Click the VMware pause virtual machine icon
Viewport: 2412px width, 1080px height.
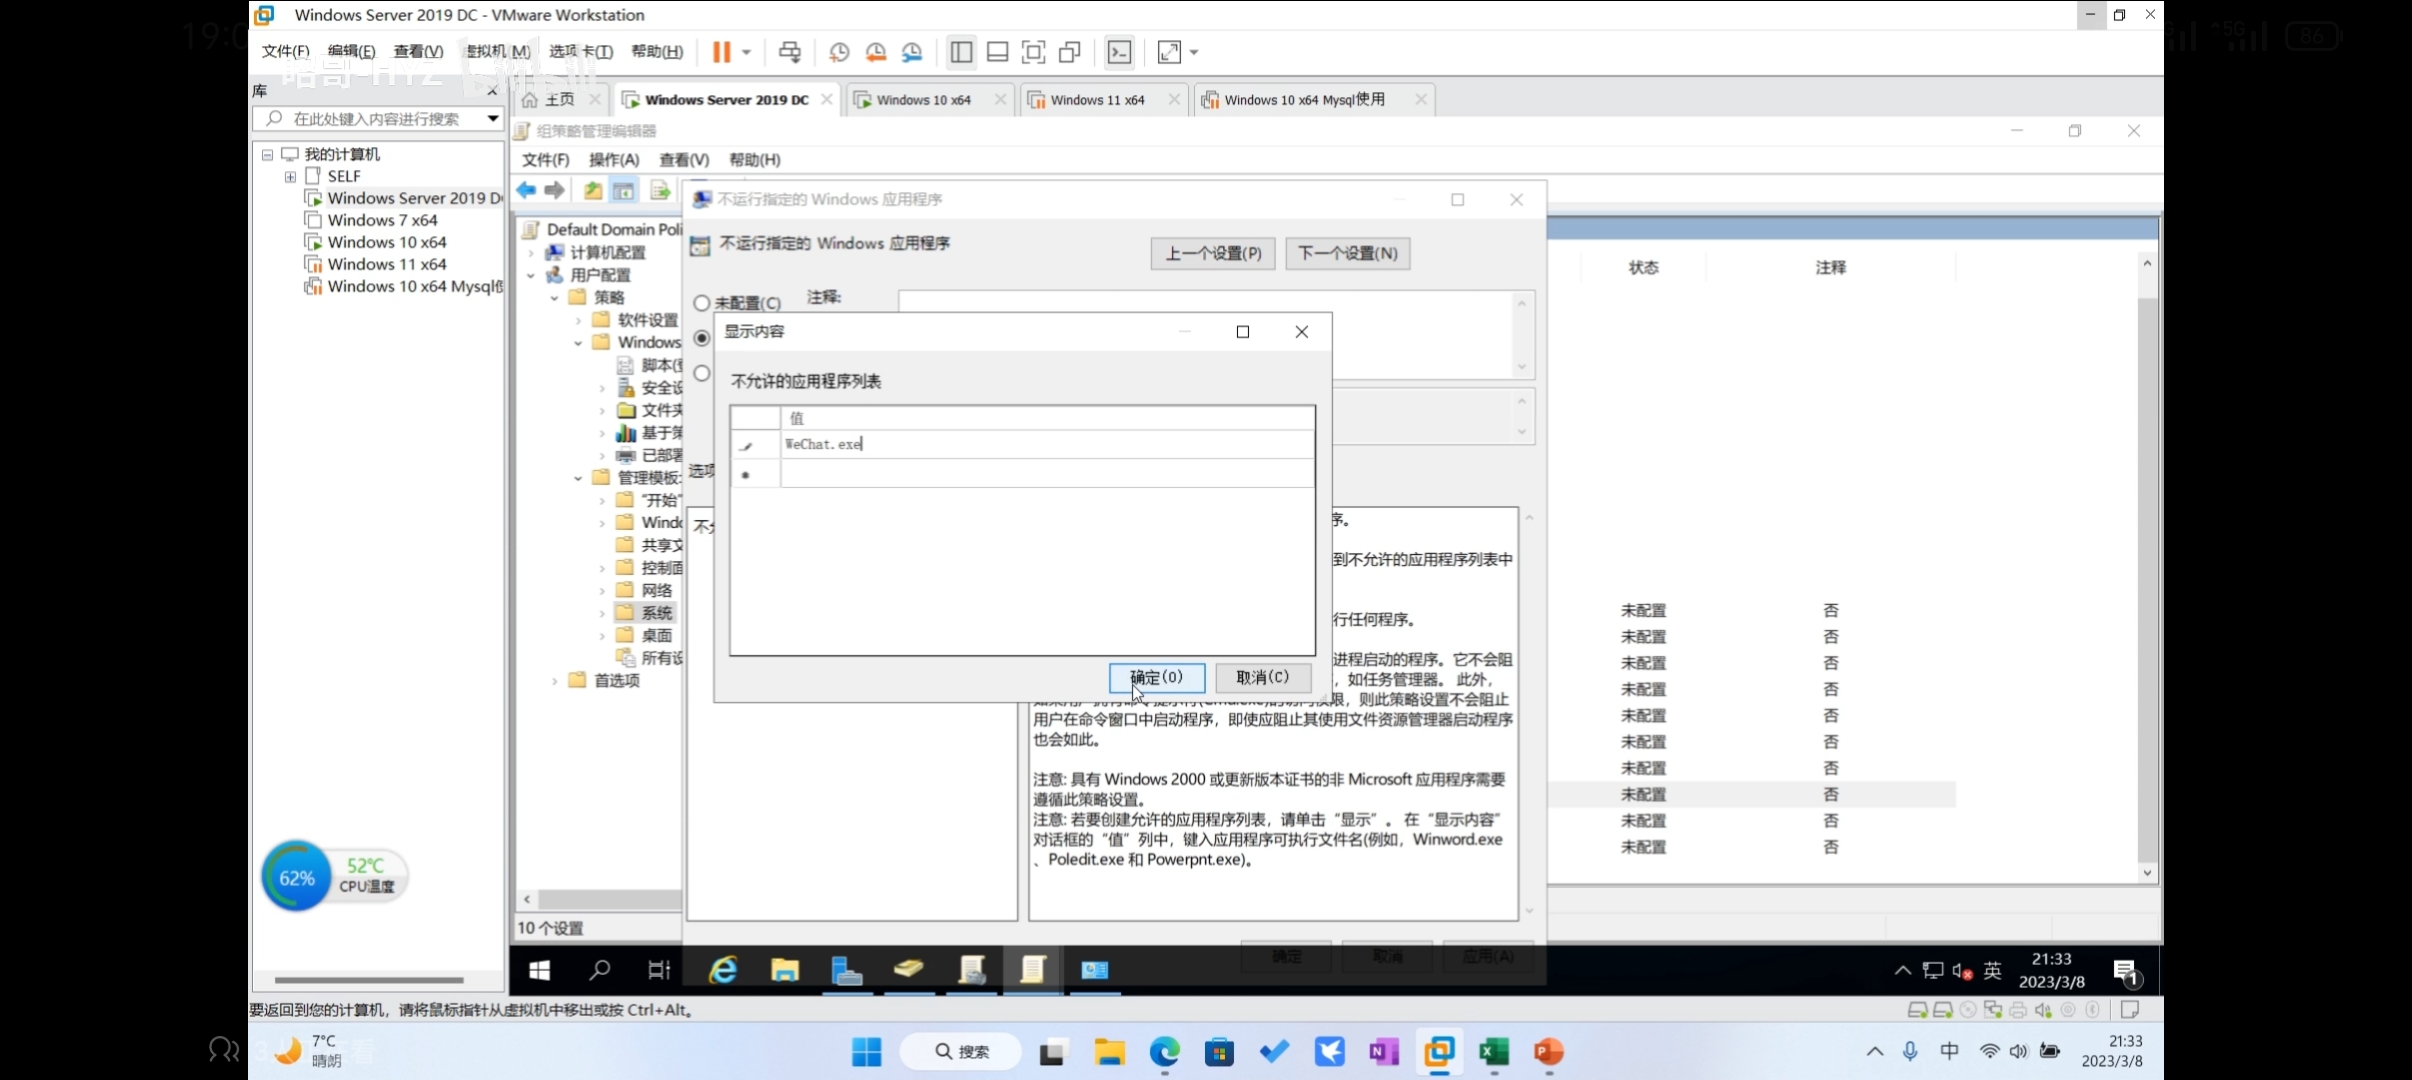[x=721, y=52]
